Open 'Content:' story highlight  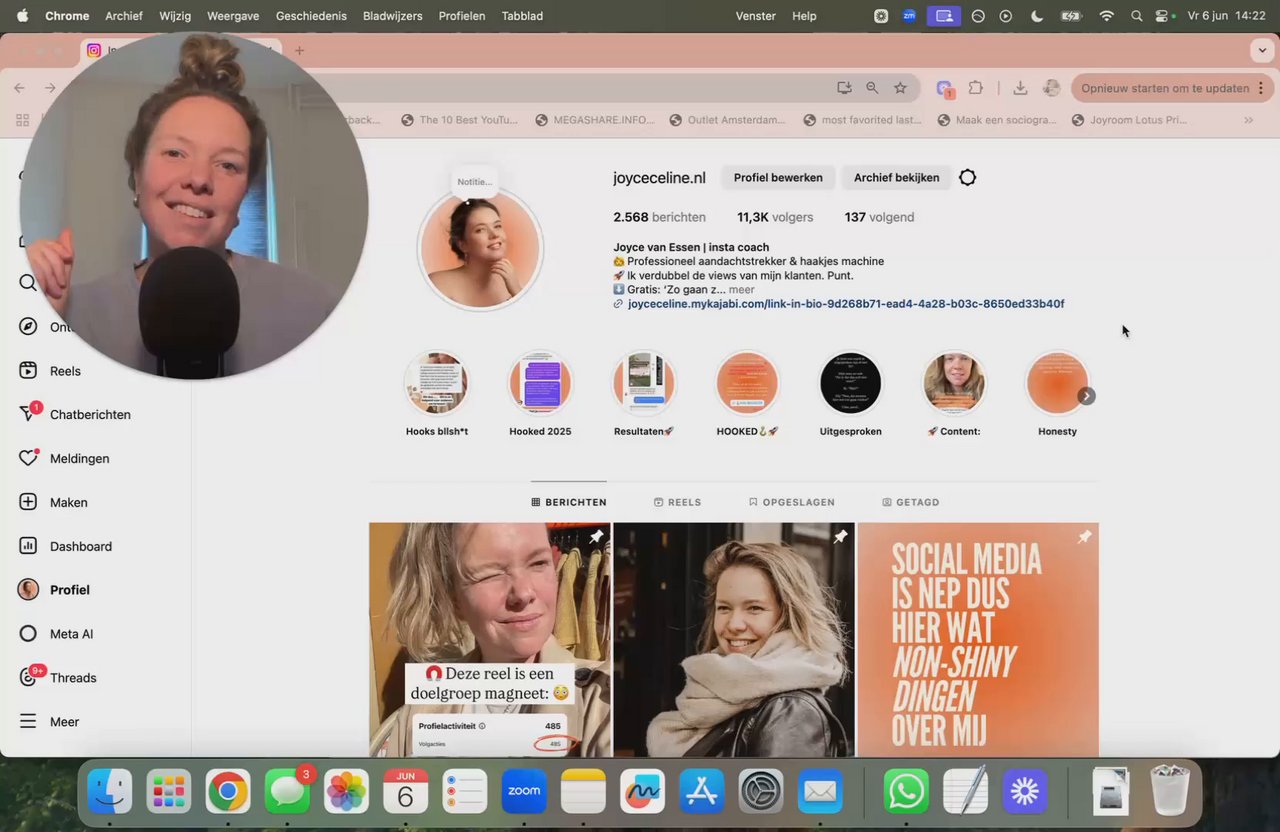click(954, 383)
